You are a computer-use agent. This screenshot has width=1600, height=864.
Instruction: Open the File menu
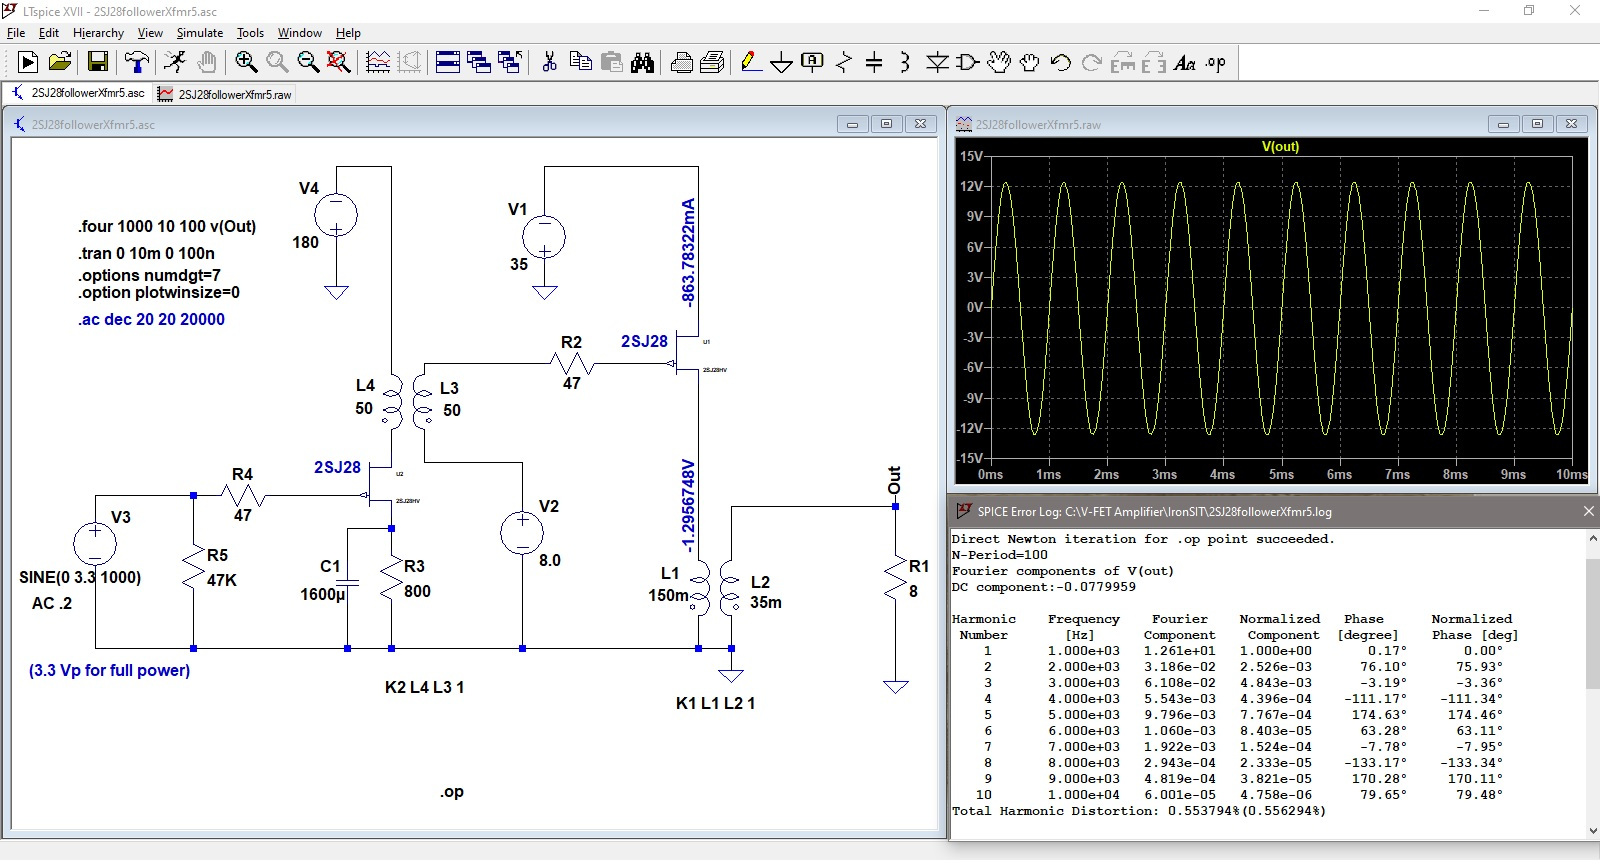(16, 33)
